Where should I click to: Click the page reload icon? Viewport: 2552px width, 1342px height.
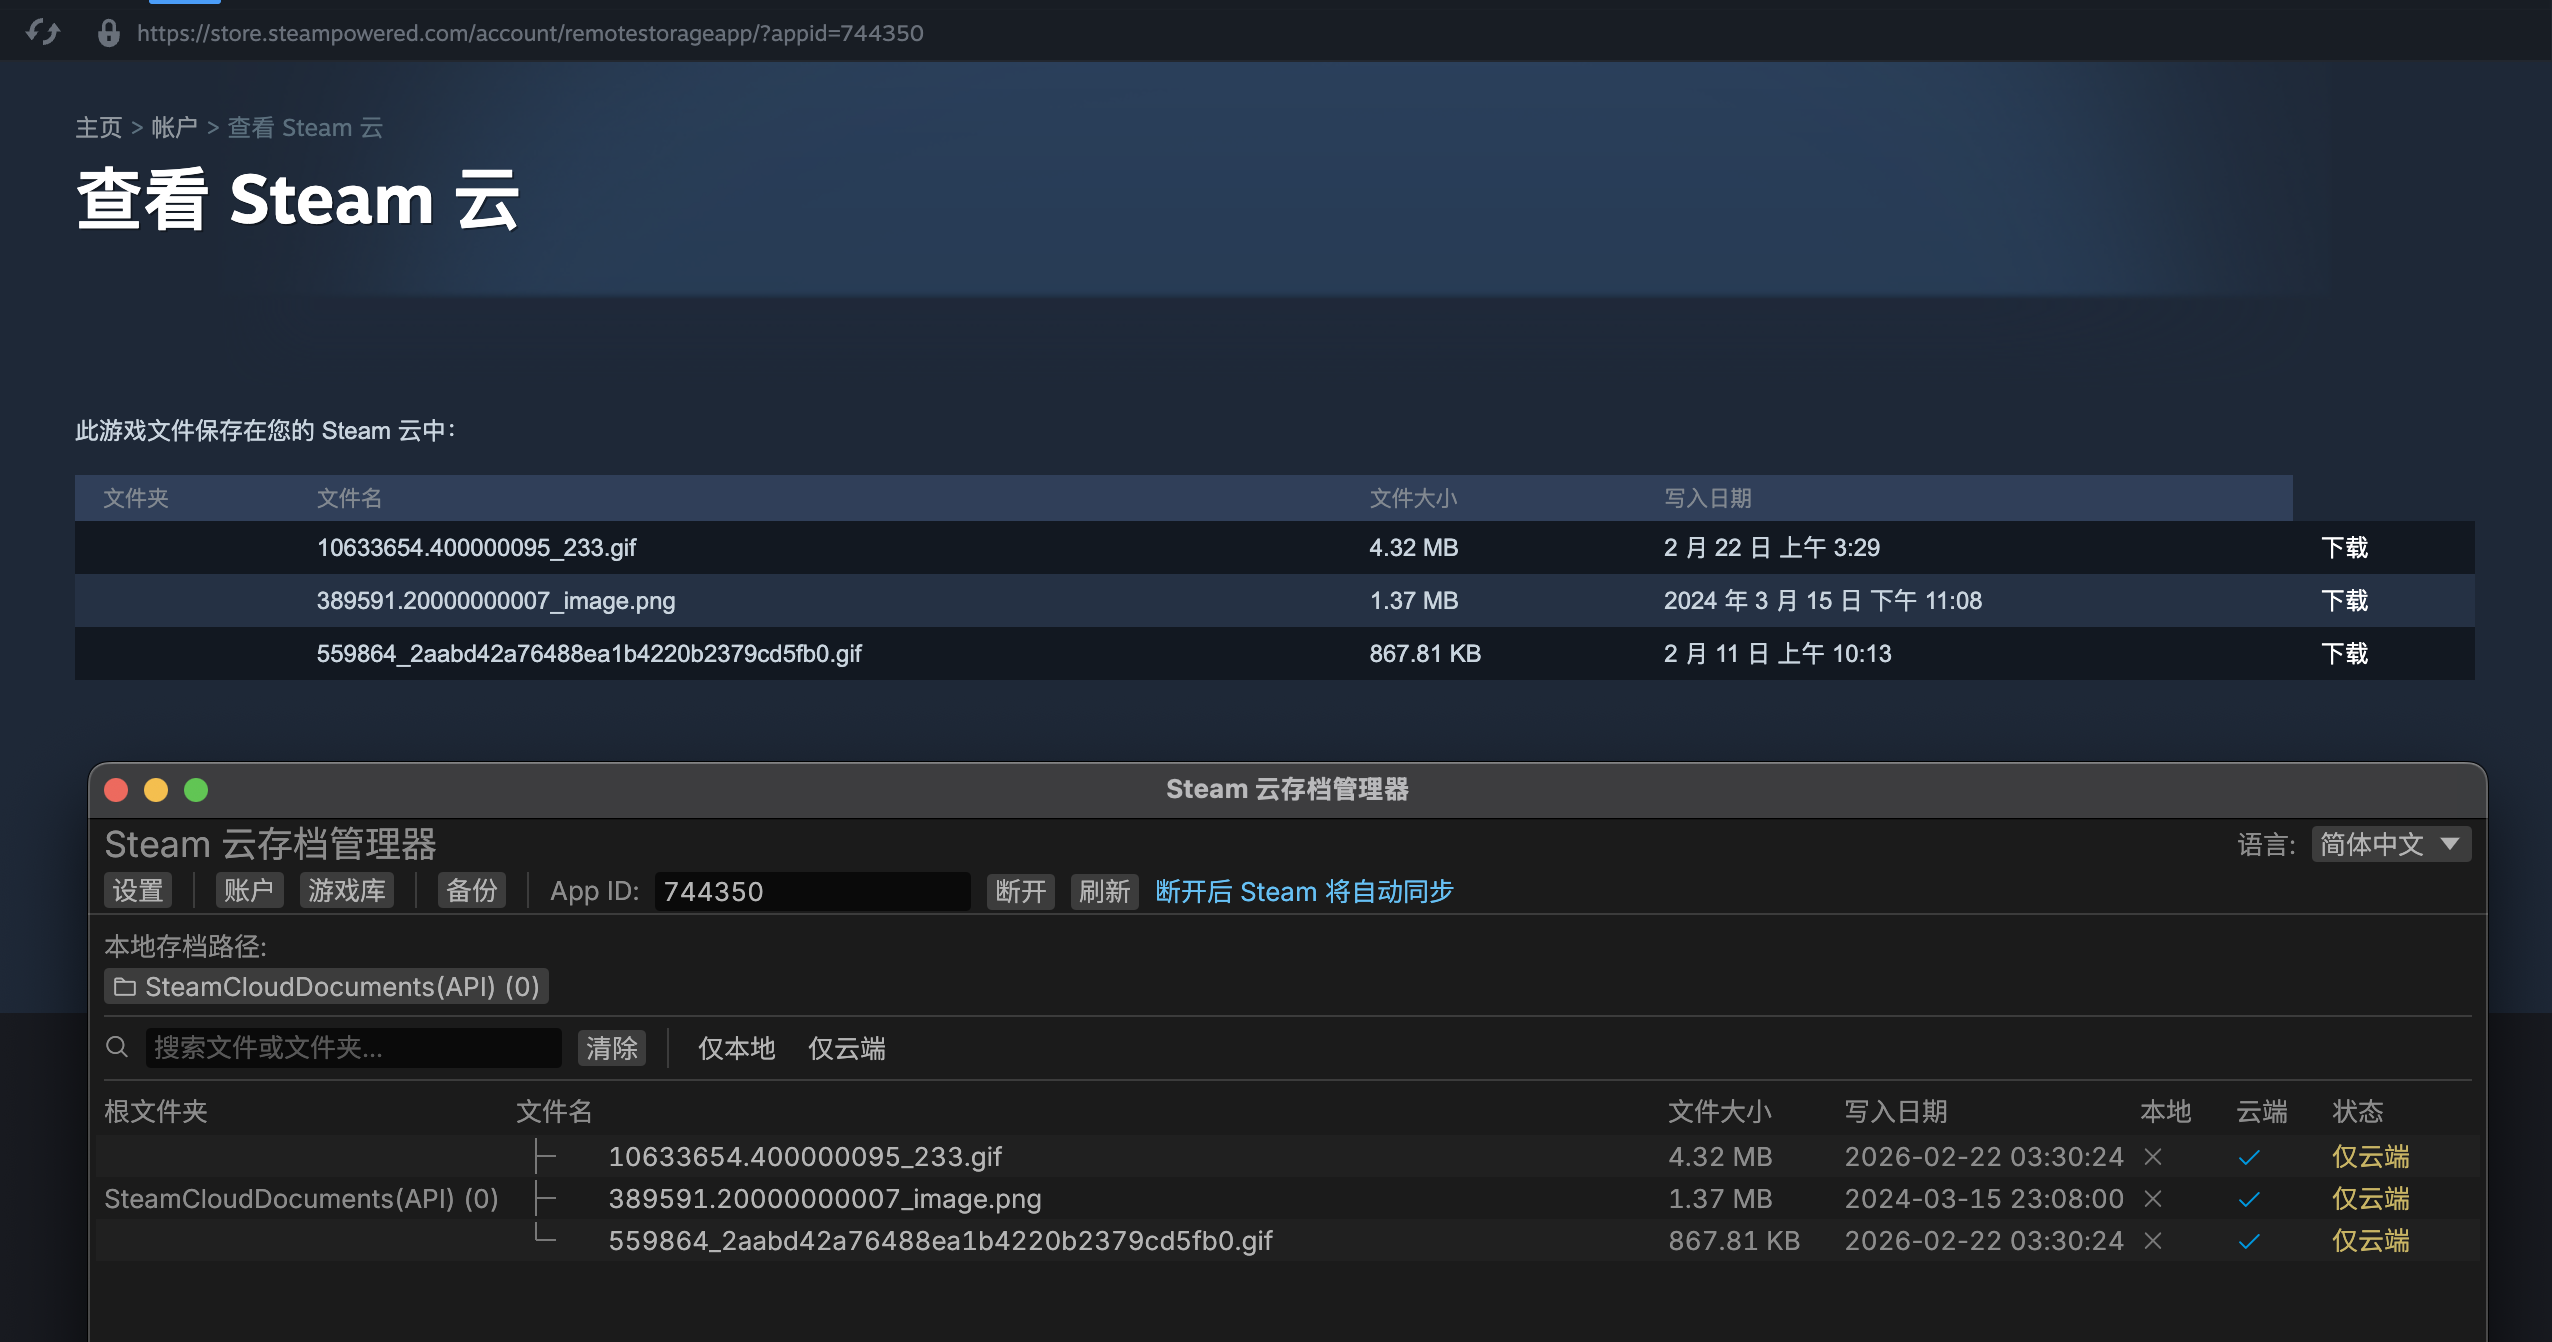coord(43,33)
